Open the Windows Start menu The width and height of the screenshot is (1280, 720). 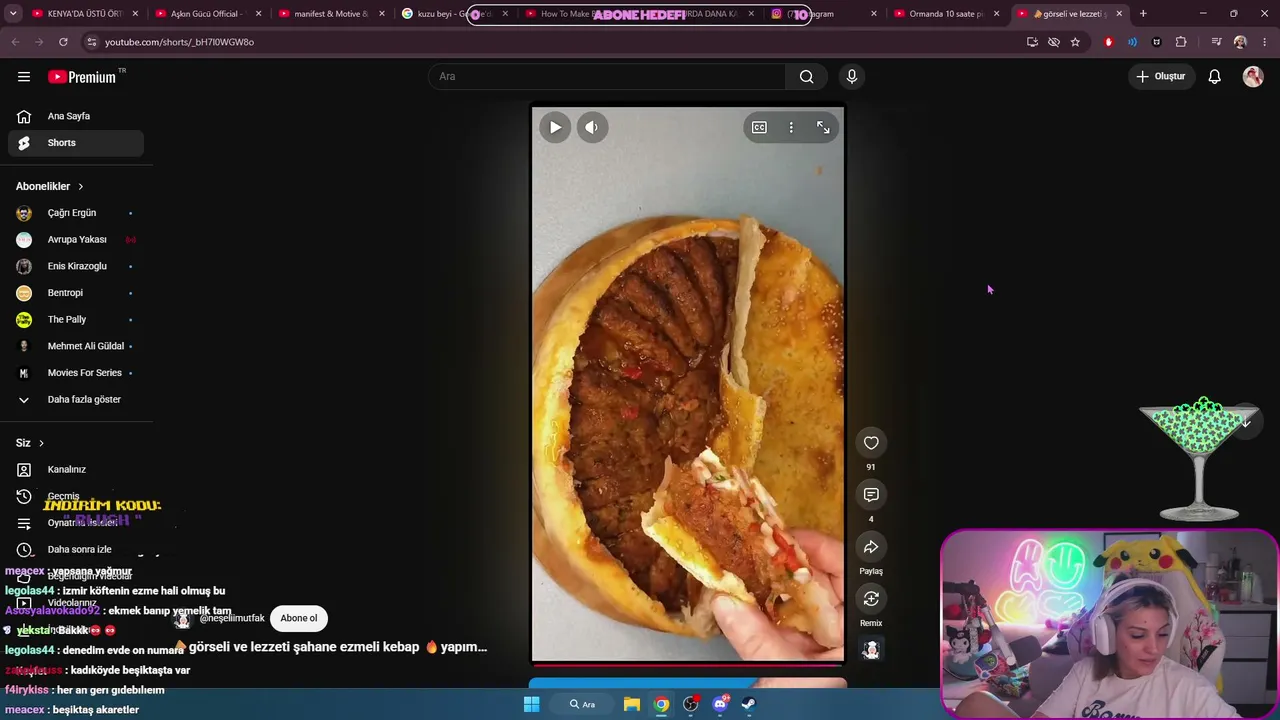(x=531, y=704)
